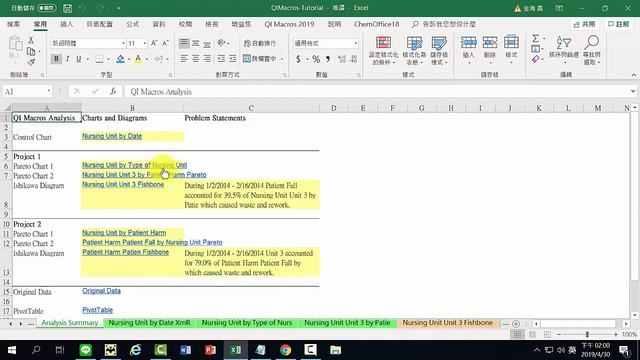The width and height of the screenshot is (640, 360).
Task: Switch to Nursing Unit by Date XmR sheet
Action: click(x=149, y=323)
